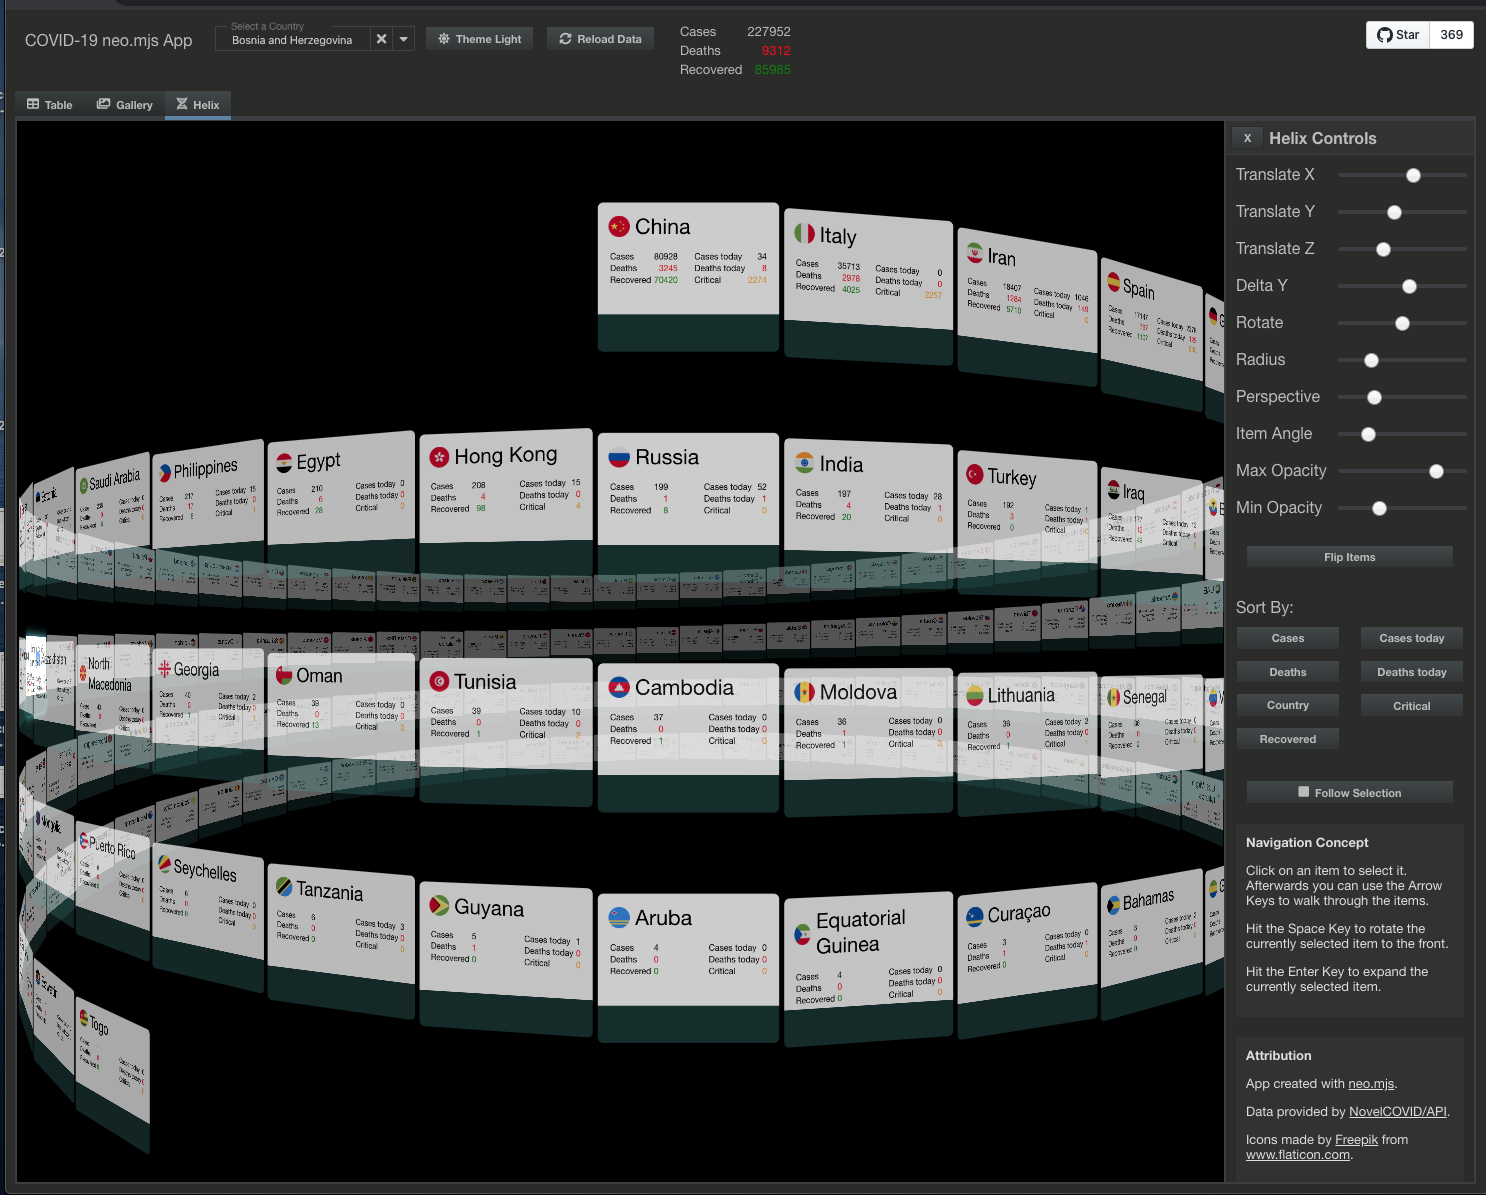Click the China flag icon
Screen dimensions: 1486x1195
pos(619,227)
